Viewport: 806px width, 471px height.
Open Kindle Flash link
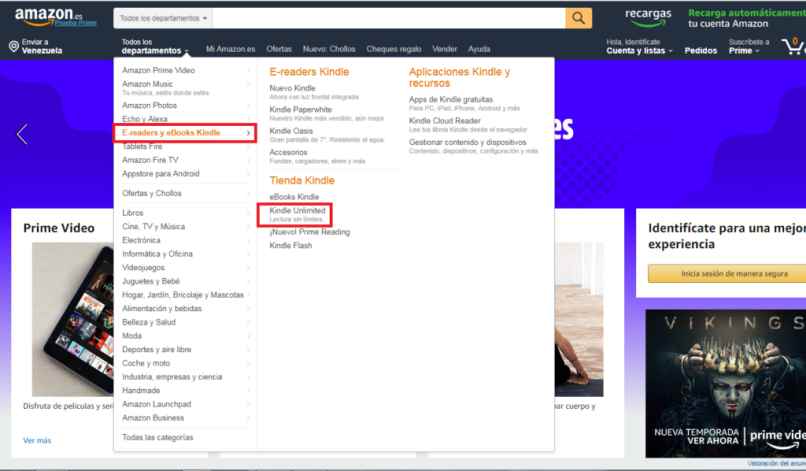click(x=290, y=246)
